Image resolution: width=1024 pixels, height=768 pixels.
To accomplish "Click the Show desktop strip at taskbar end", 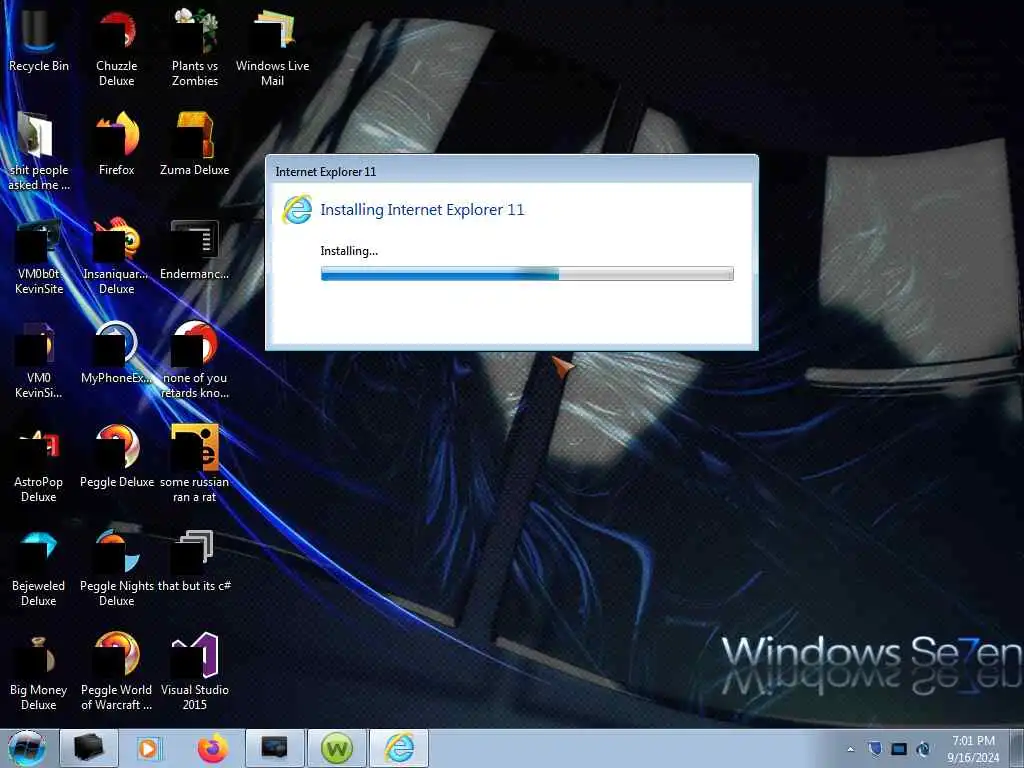I will (1016, 748).
